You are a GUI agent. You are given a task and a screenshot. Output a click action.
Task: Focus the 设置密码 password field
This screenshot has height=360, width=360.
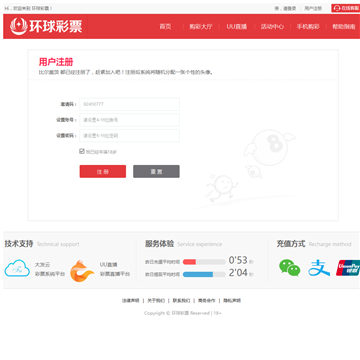click(x=129, y=136)
